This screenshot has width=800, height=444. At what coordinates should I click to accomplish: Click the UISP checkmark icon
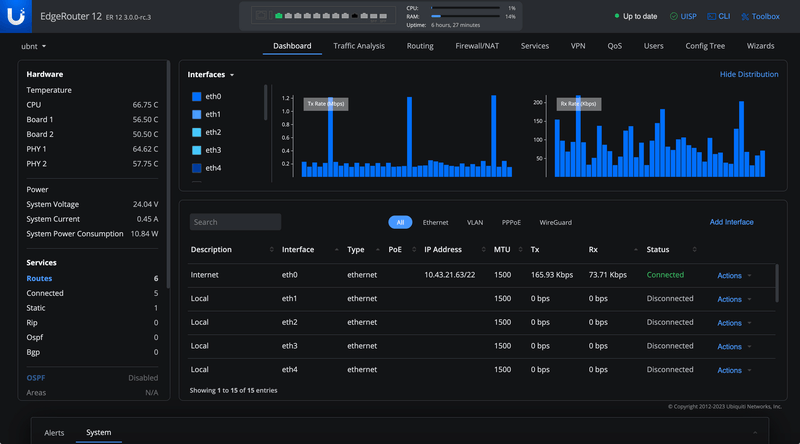click(x=673, y=16)
